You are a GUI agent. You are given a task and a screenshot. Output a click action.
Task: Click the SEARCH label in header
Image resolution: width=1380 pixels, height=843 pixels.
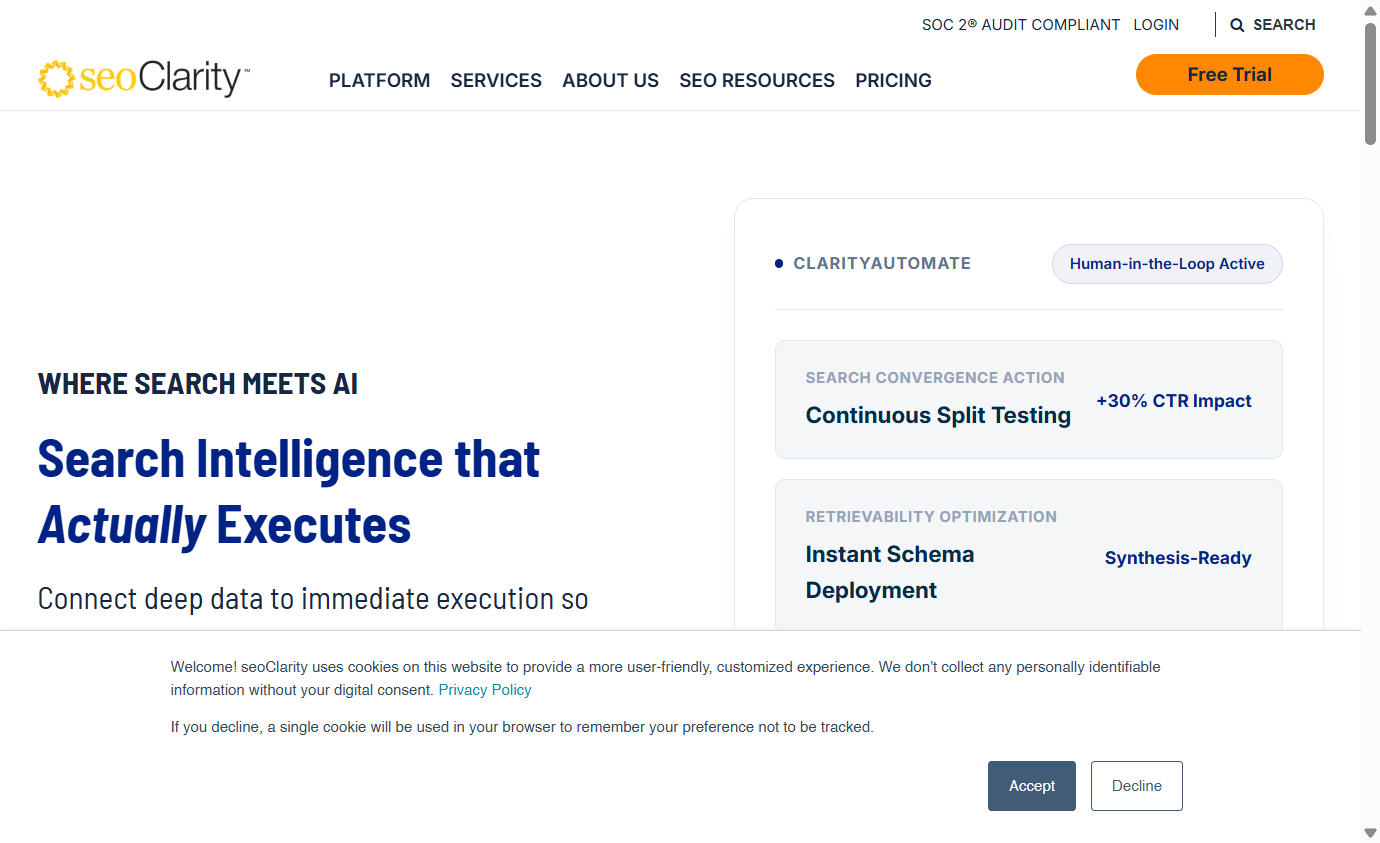point(1284,25)
